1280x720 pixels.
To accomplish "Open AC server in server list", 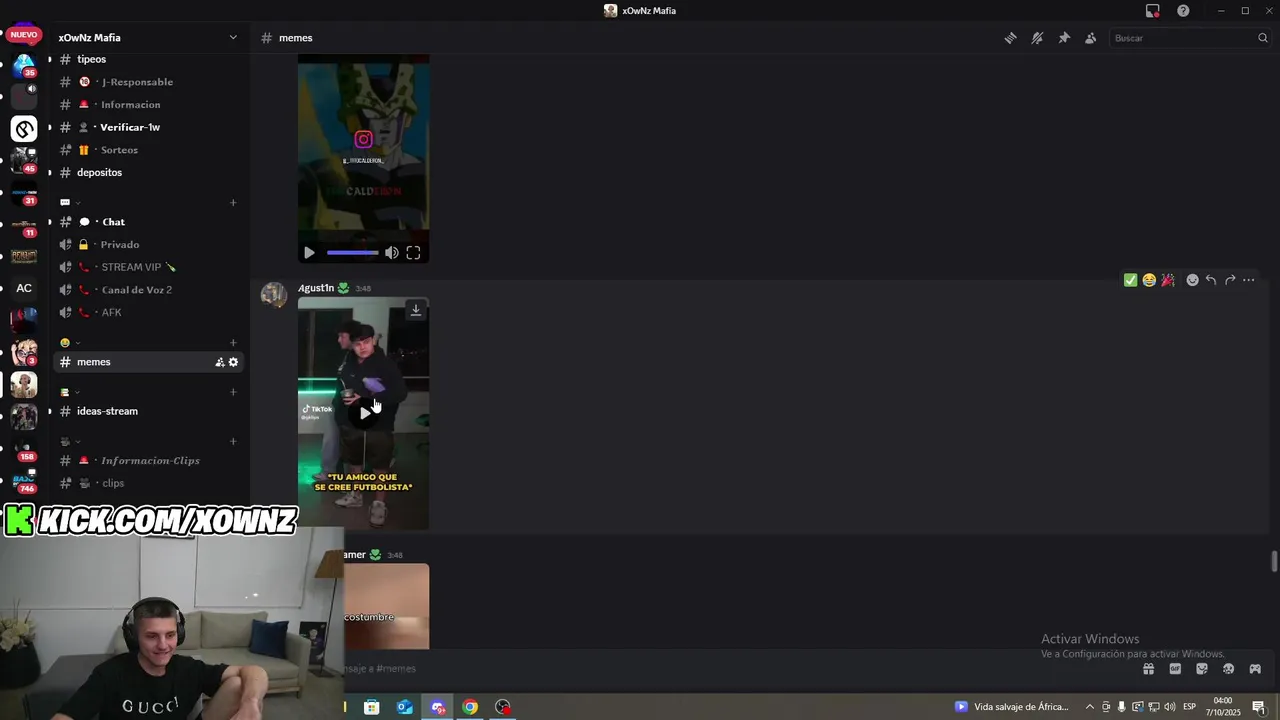I will pos(24,288).
